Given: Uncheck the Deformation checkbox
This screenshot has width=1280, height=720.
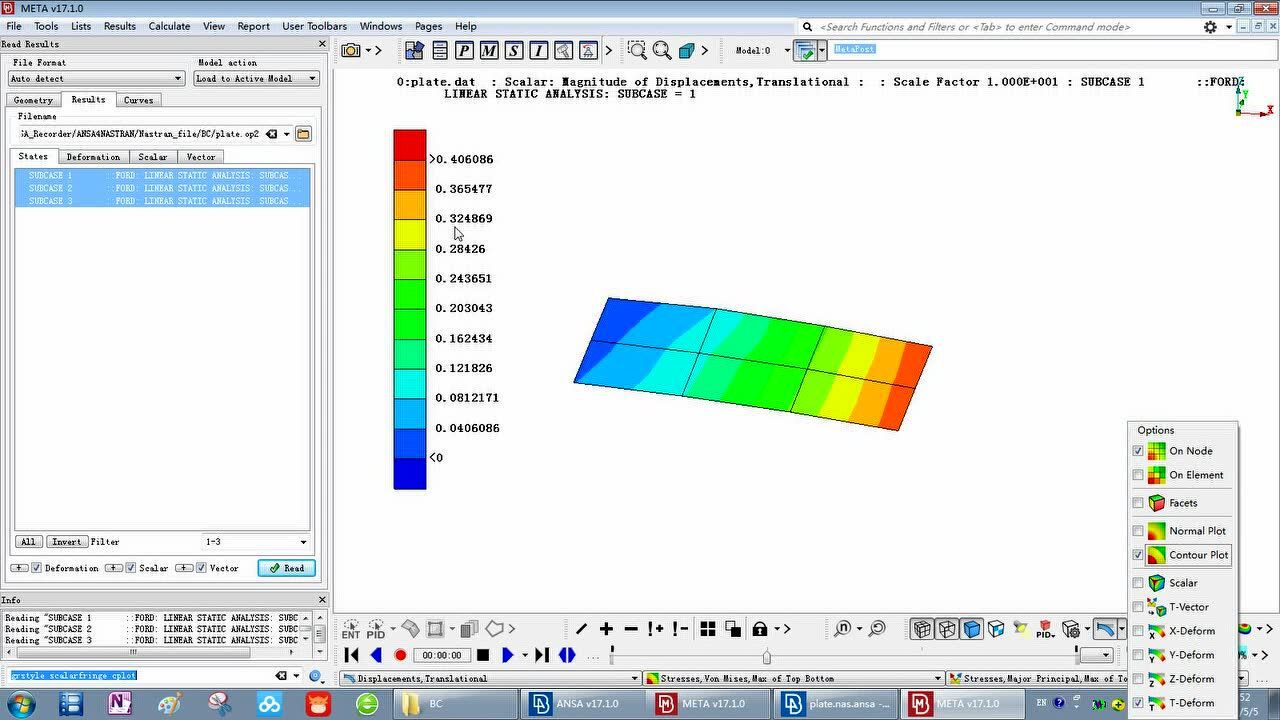Looking at the screenshot, I should (x=37, y=568).
